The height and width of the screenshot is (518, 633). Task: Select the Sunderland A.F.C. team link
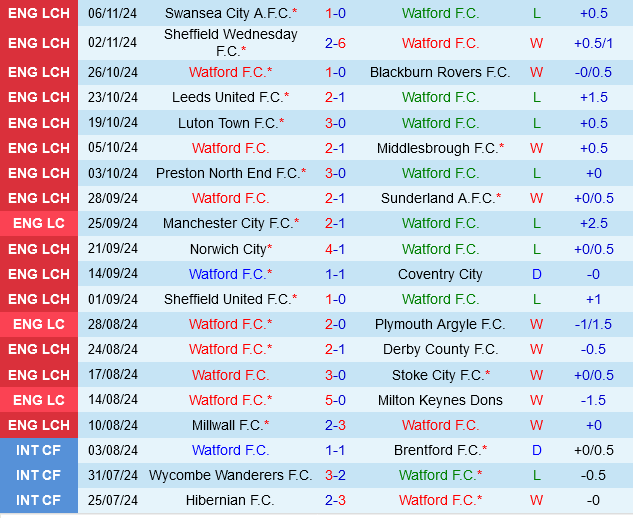click(x=437, y=198)
